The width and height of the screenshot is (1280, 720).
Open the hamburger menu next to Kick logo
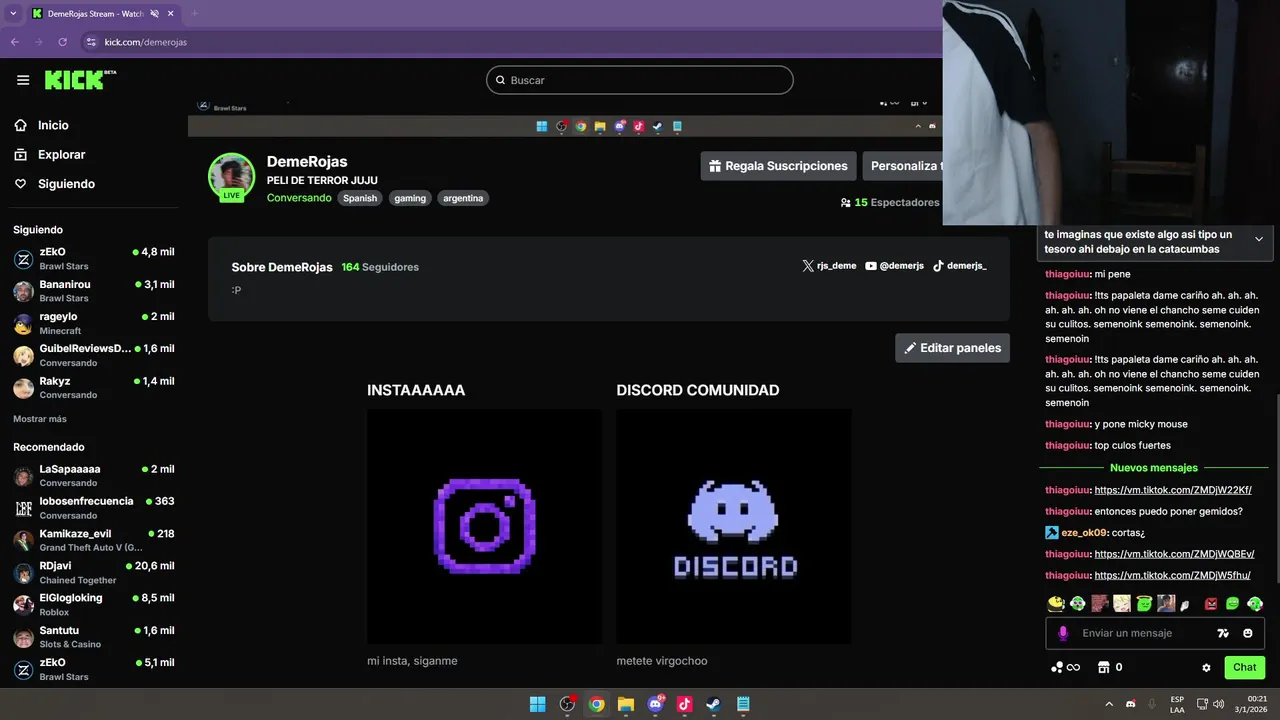[23, 80]
